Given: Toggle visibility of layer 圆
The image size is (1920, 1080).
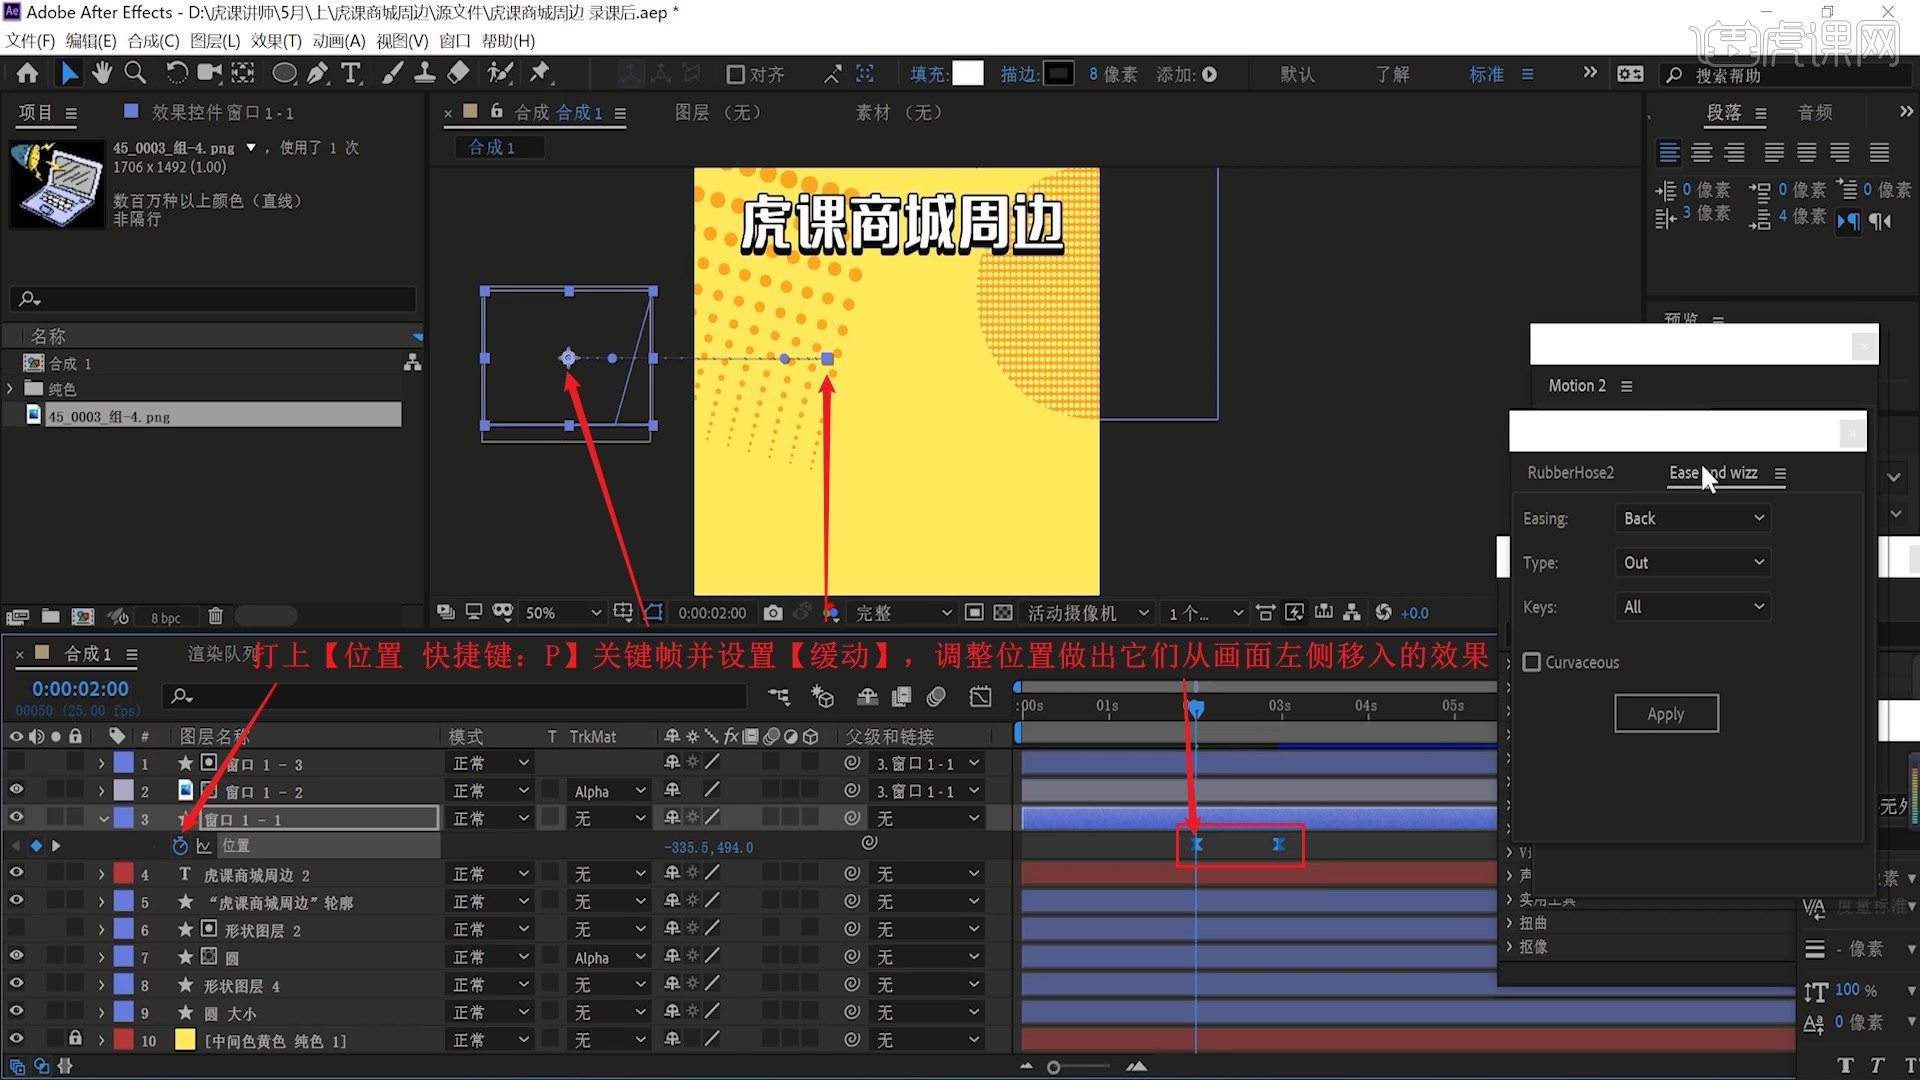Looking at the screenshot, I should tap(16, 956).
